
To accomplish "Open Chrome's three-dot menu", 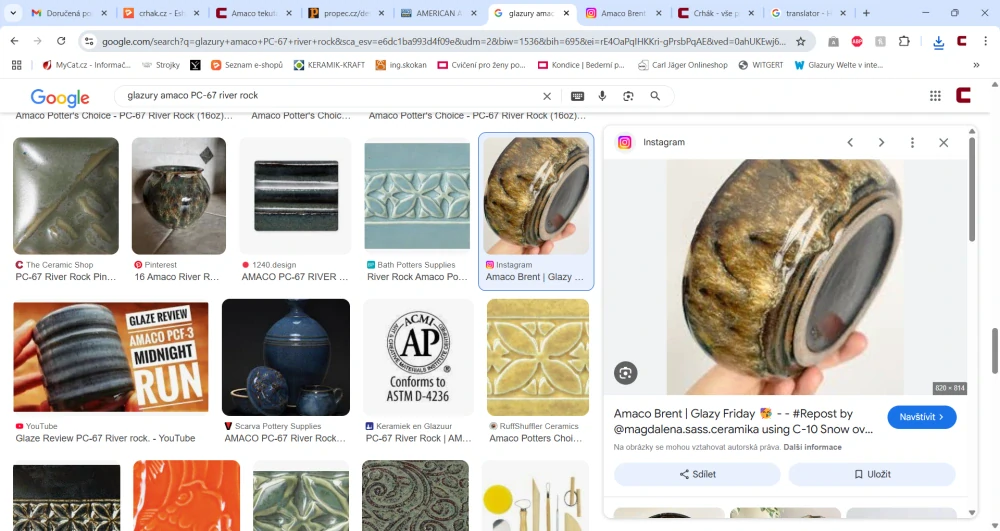I will pos(985,41).
